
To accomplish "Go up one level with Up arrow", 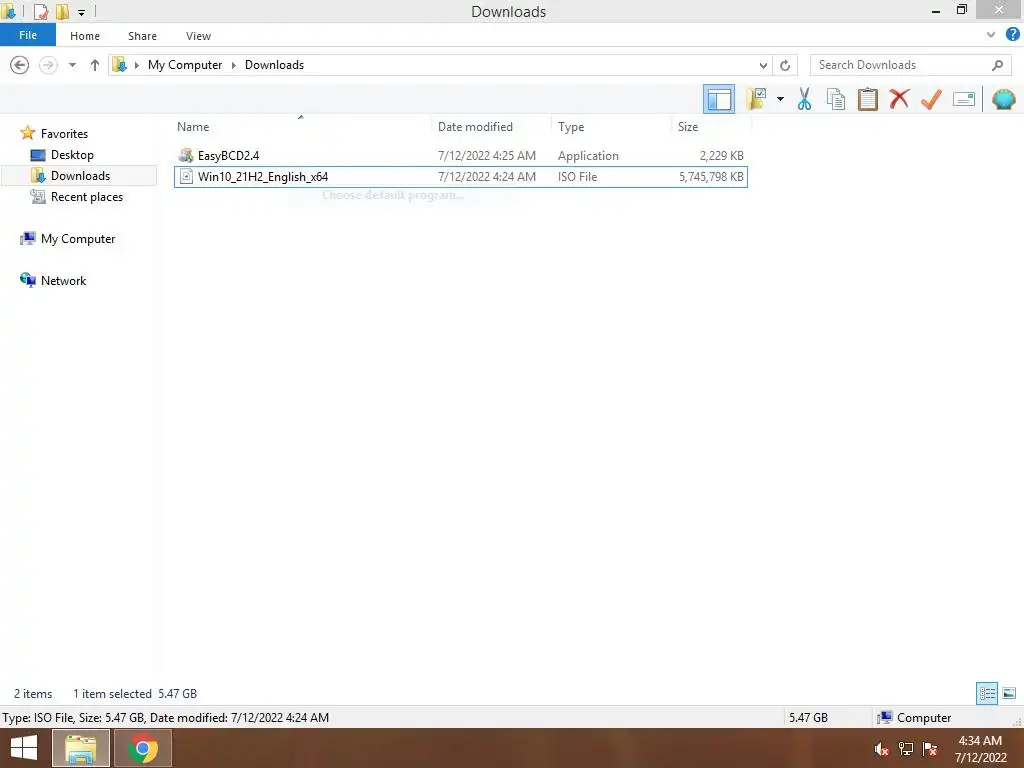I will 95,65.
